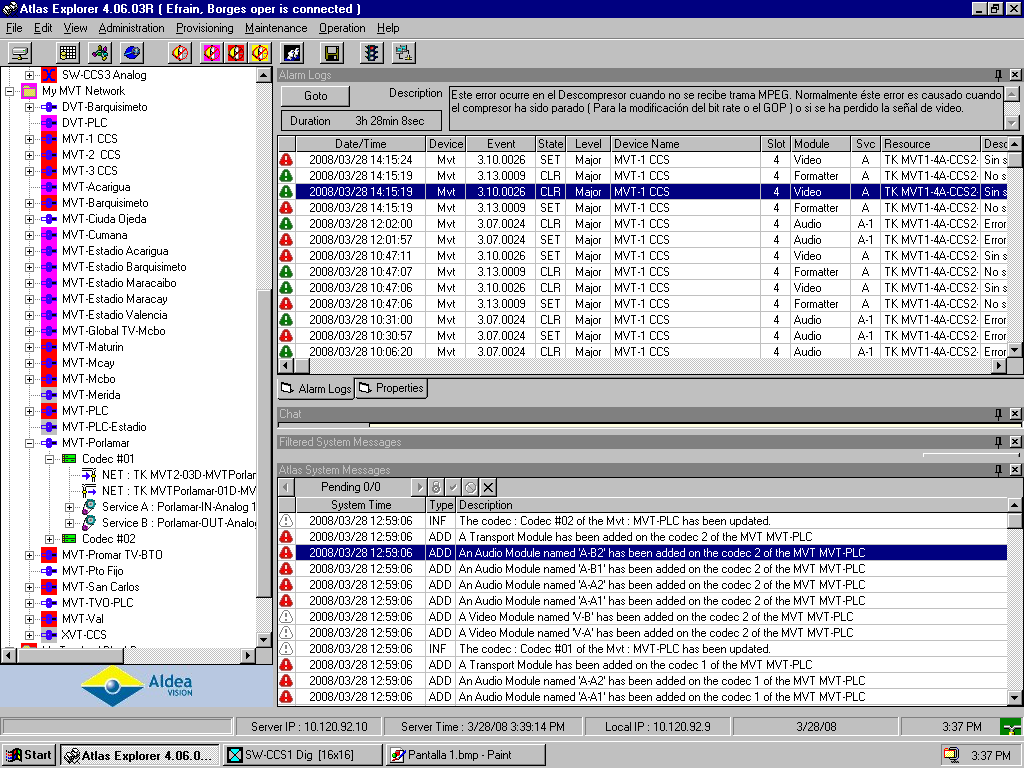
Task: Expand the Codec #02 node
Action: coord(50,539)
